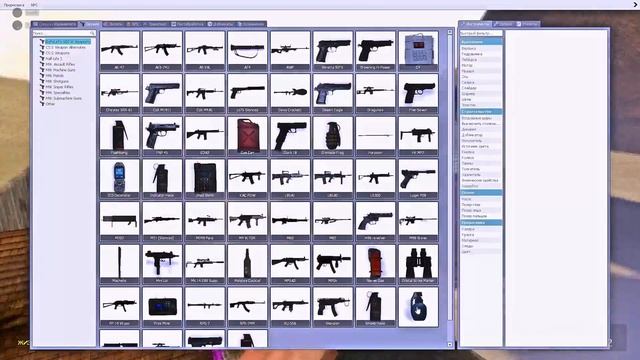Collapse the Строительство tool section
This screenshot has height=360, width=640.
481,111
